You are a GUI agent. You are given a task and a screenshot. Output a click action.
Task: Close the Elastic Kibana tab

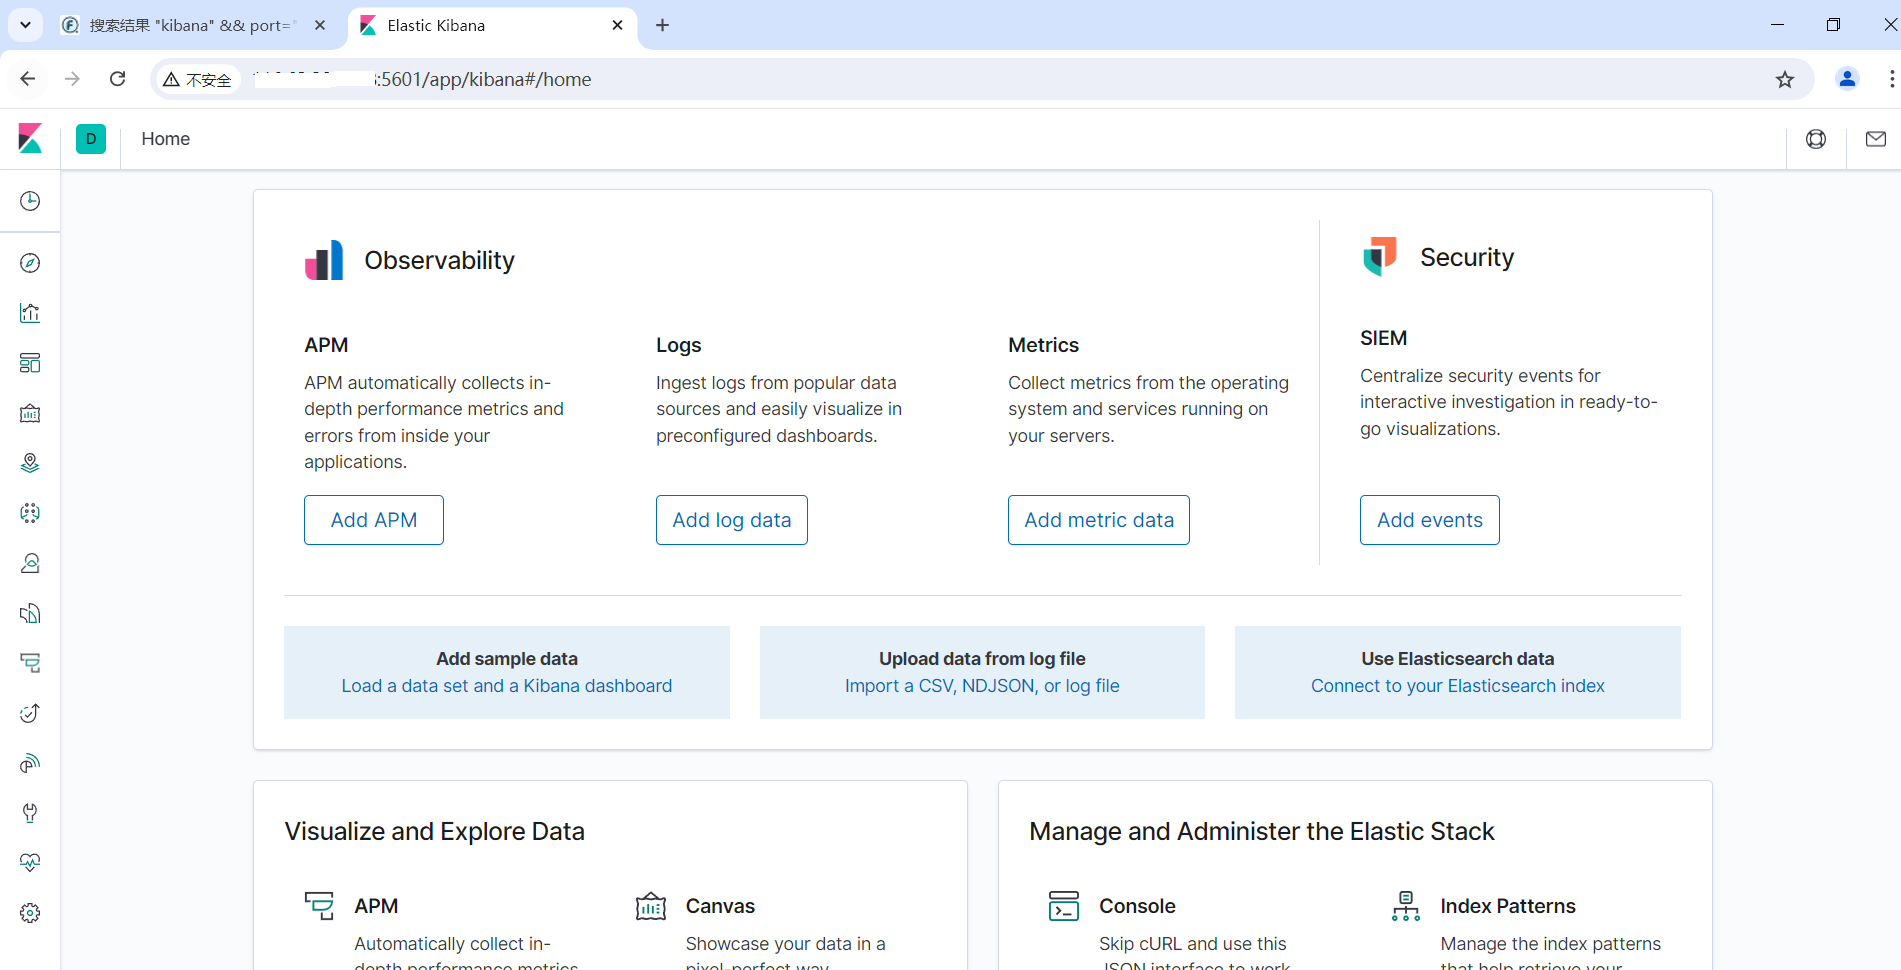click(617, 25)
